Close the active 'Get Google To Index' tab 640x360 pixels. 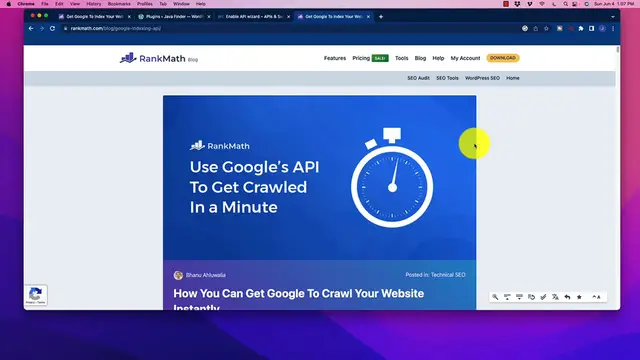(x=368, y=17)
